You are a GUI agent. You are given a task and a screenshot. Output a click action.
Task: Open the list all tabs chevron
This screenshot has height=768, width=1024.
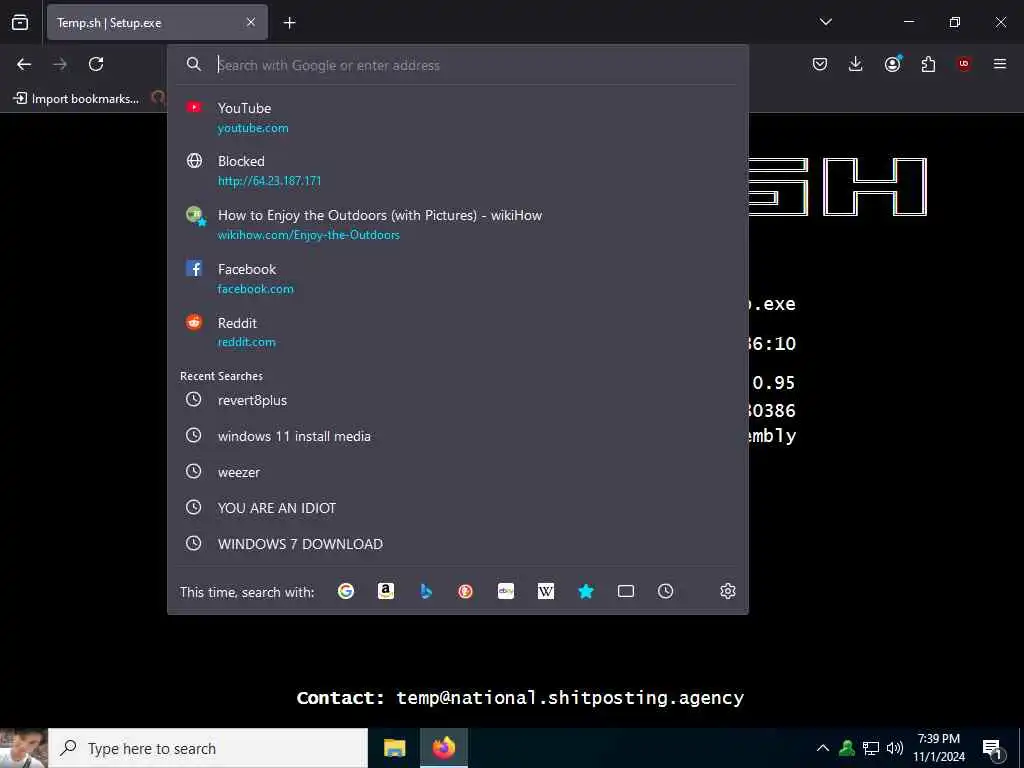coord(825,22)
